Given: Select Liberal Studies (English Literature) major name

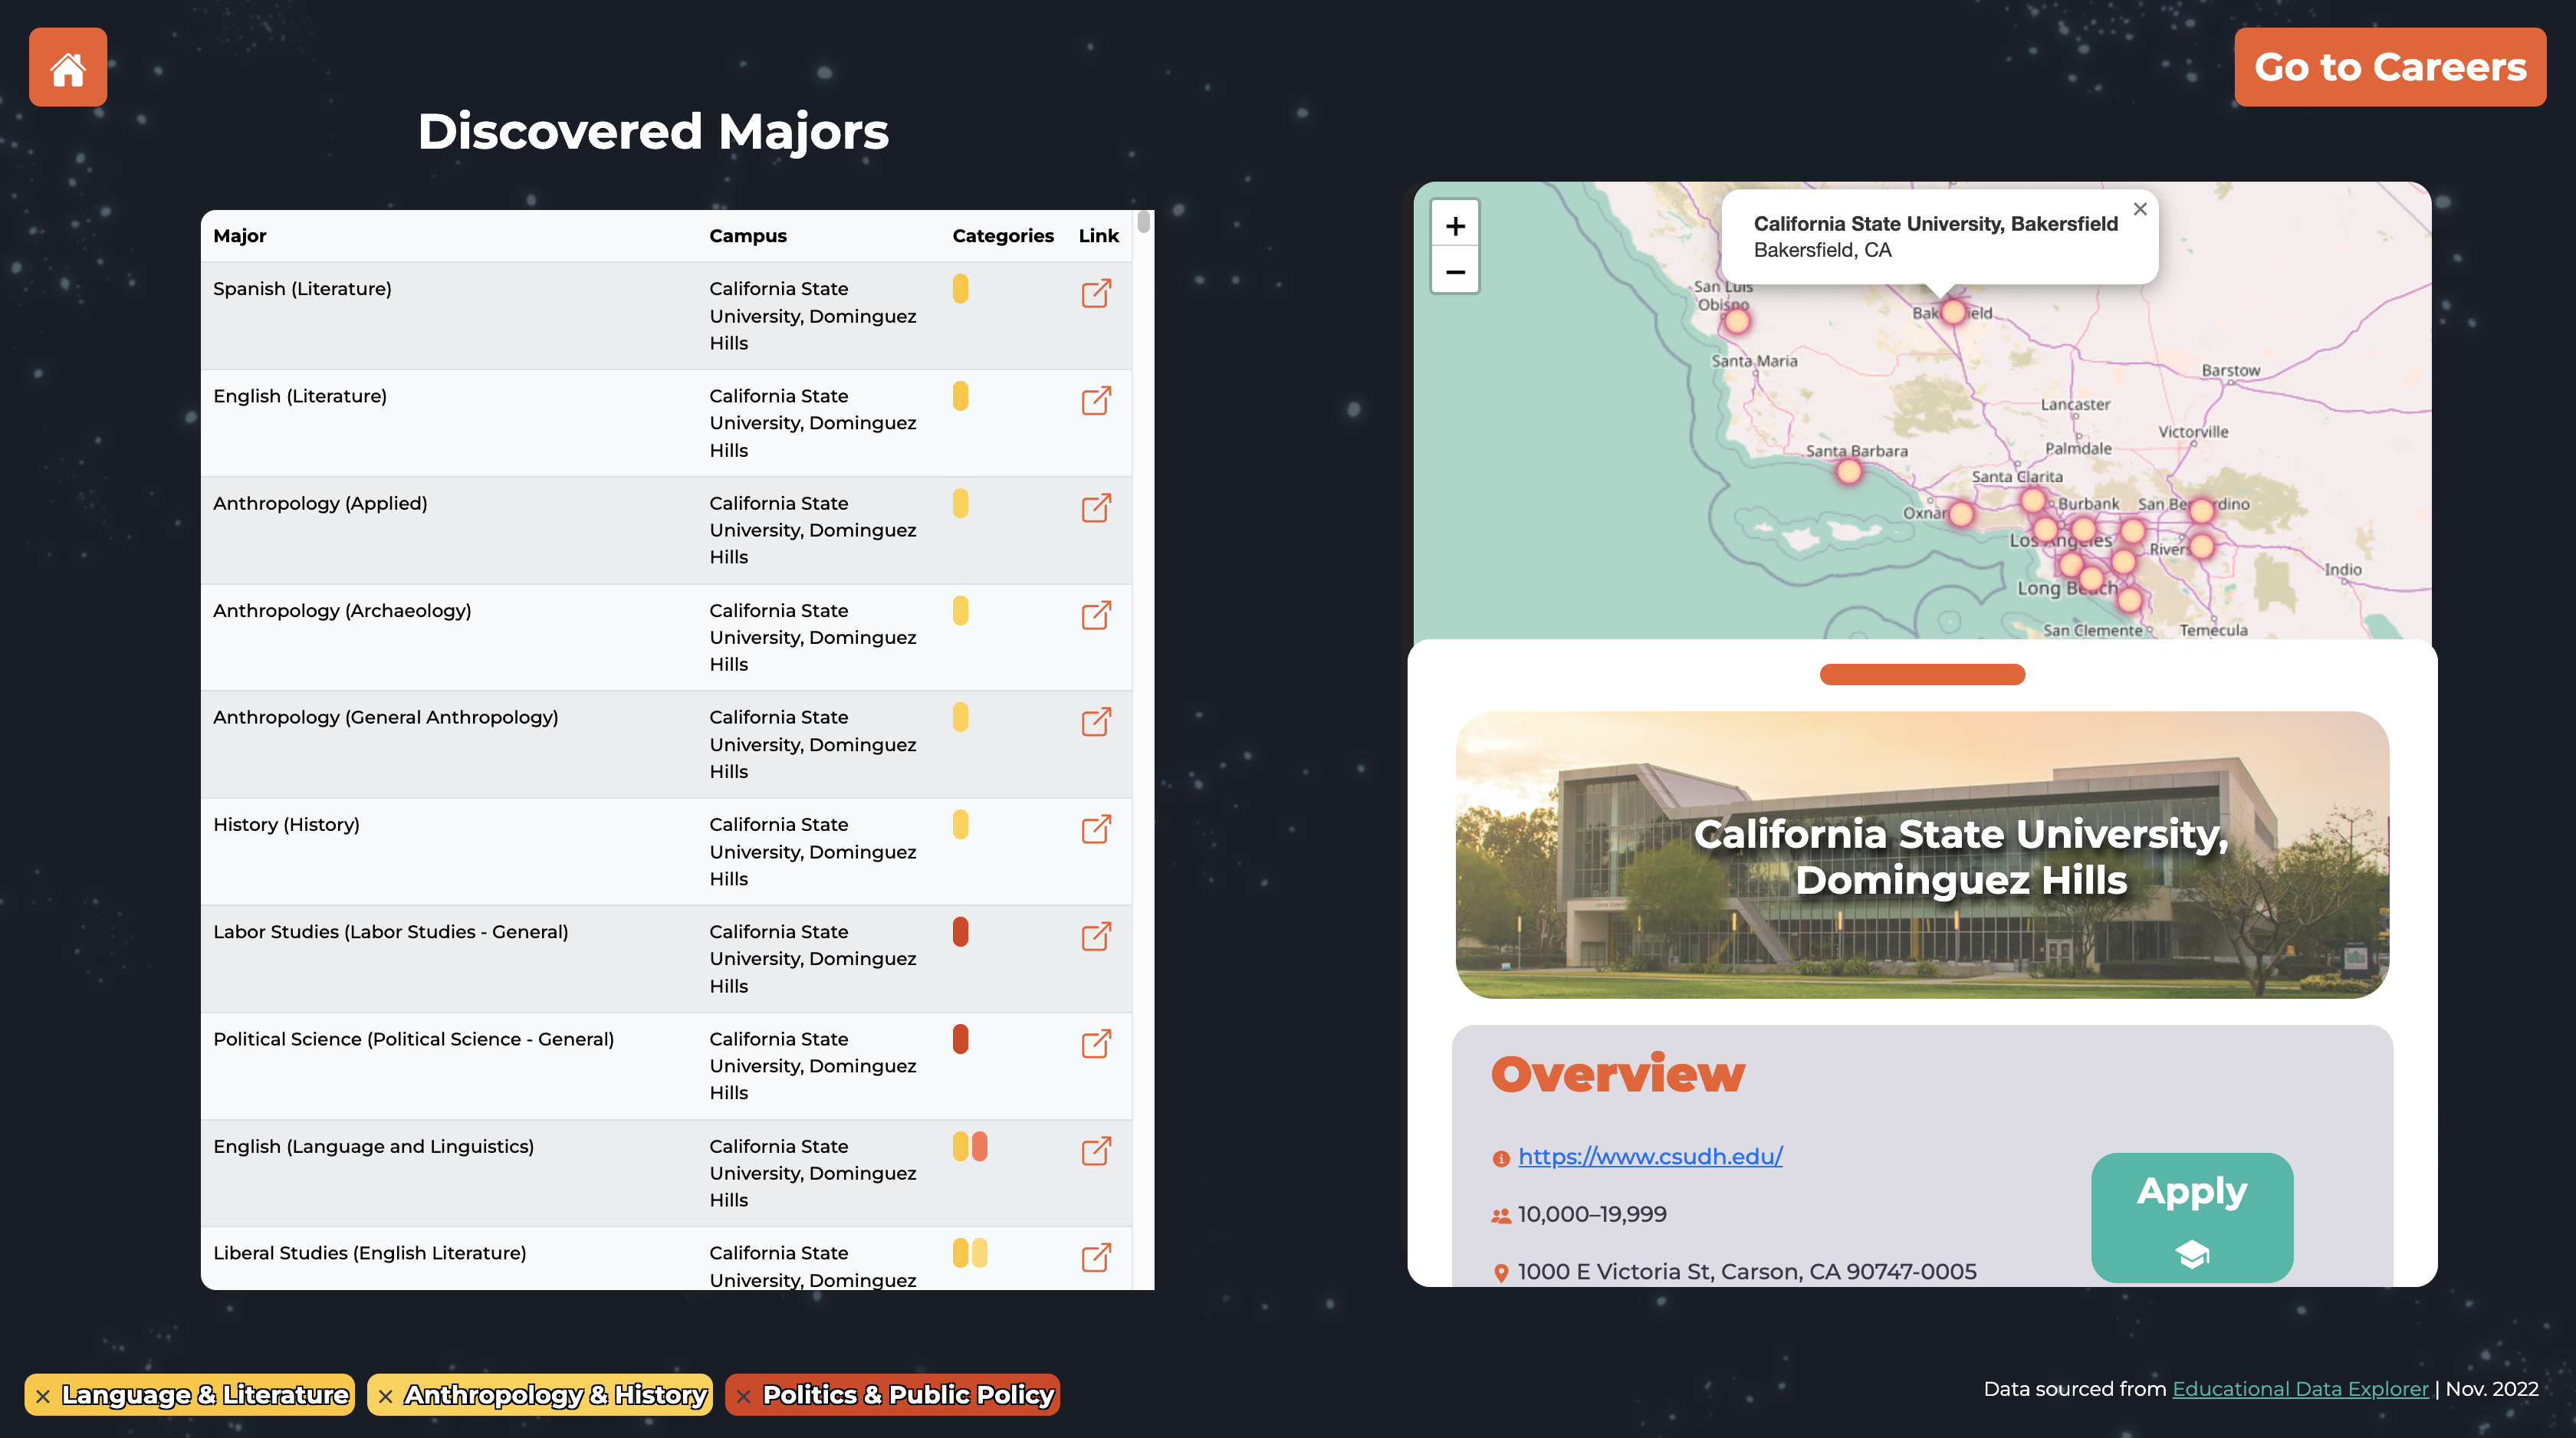Looking at the screenshot, I should 370,1253.
